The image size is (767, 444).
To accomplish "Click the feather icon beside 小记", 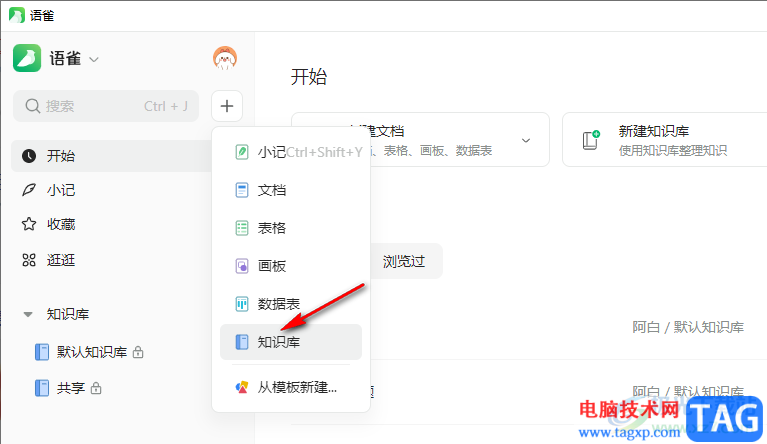I will point(29,190).
